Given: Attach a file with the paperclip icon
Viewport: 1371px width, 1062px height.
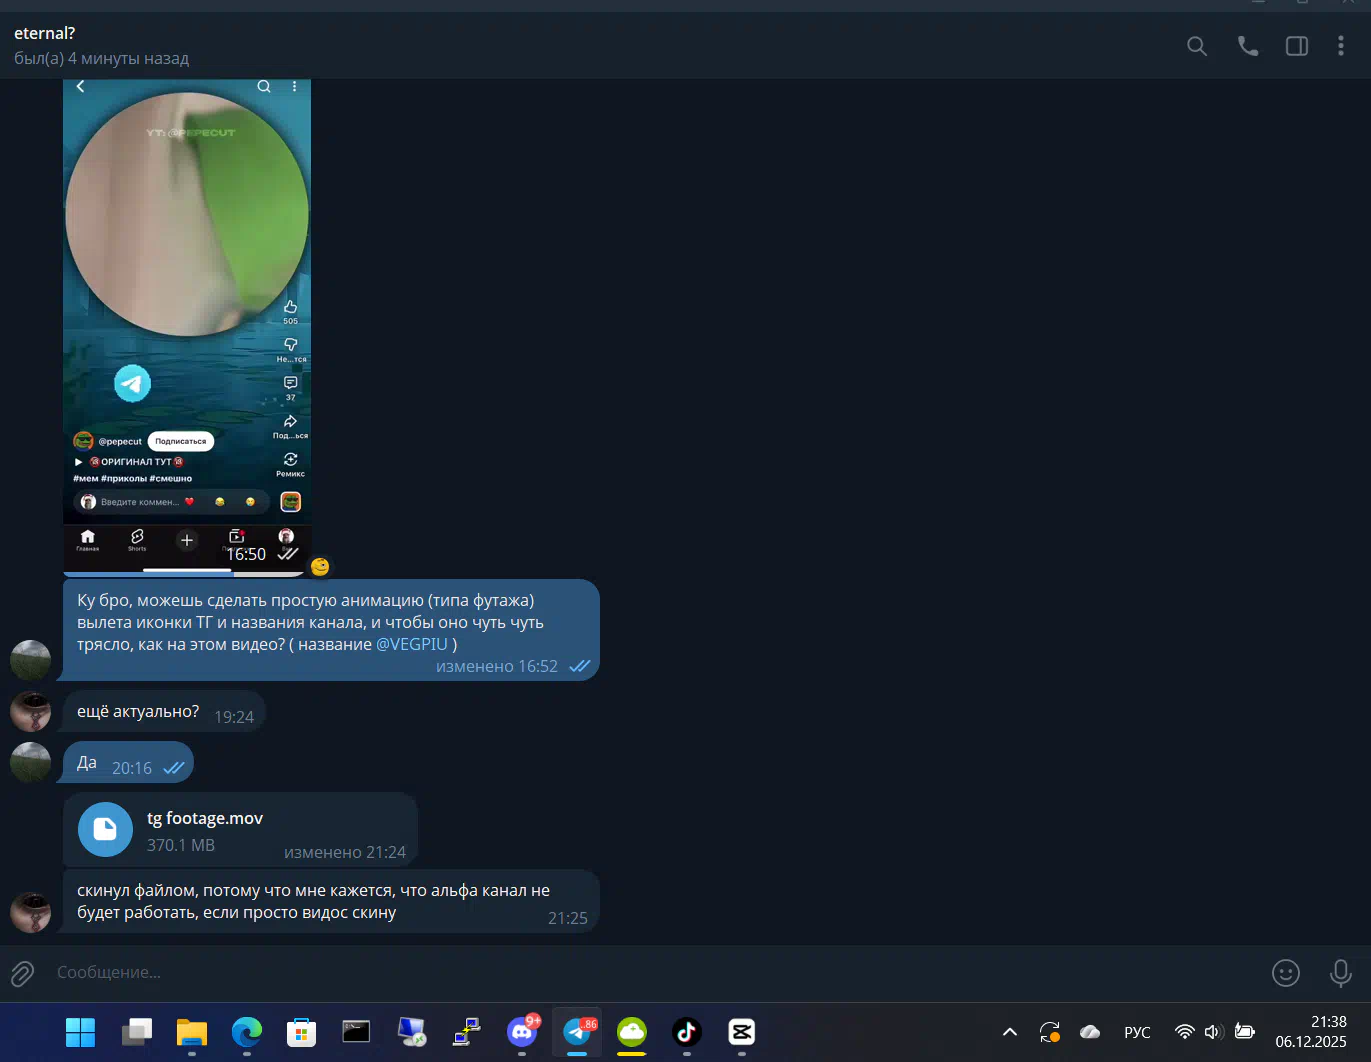Looking at the screenshot, I should (22, 973).
